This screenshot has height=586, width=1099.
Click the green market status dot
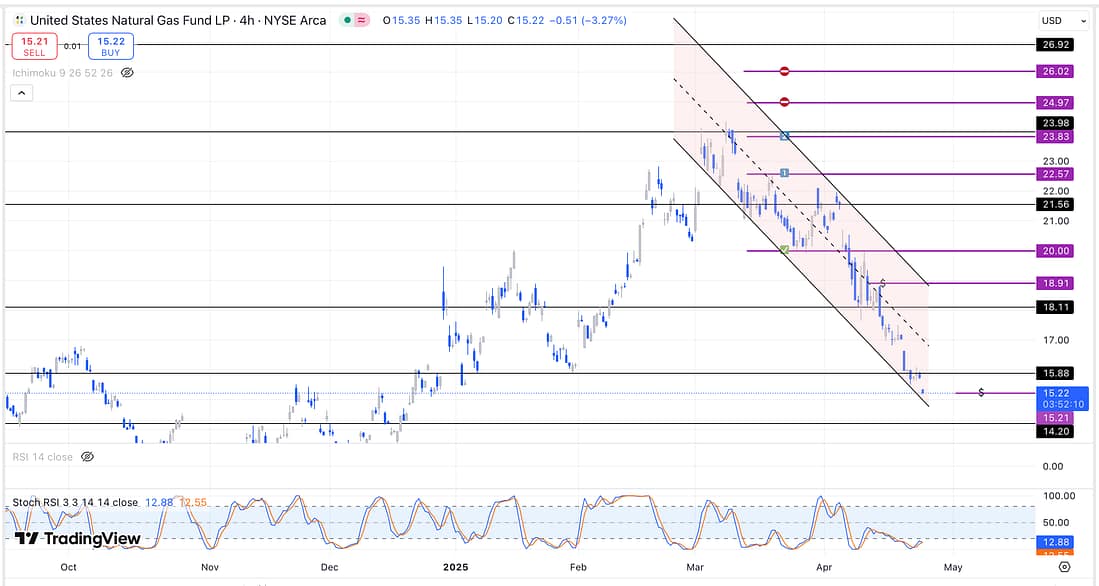point(346,20)
